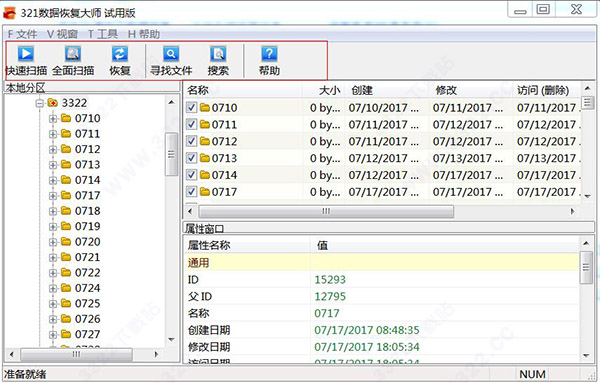Open the T 工具 menu
The image size is (600, 383).
tap(103, 34)
